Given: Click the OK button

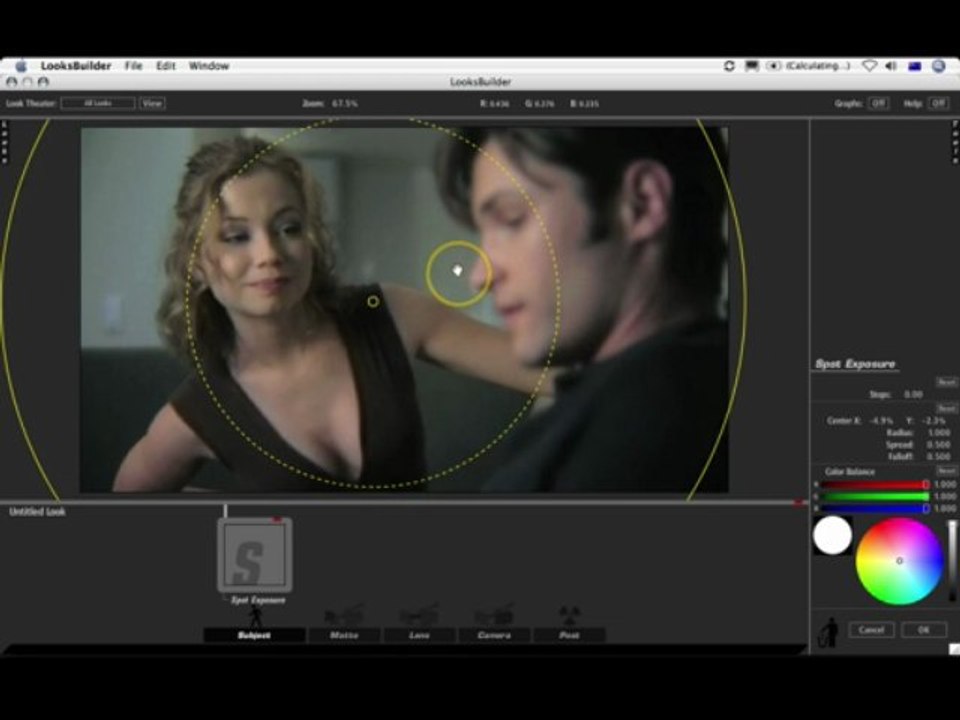Looking at the screenshot, I should (x=923, y=629).
